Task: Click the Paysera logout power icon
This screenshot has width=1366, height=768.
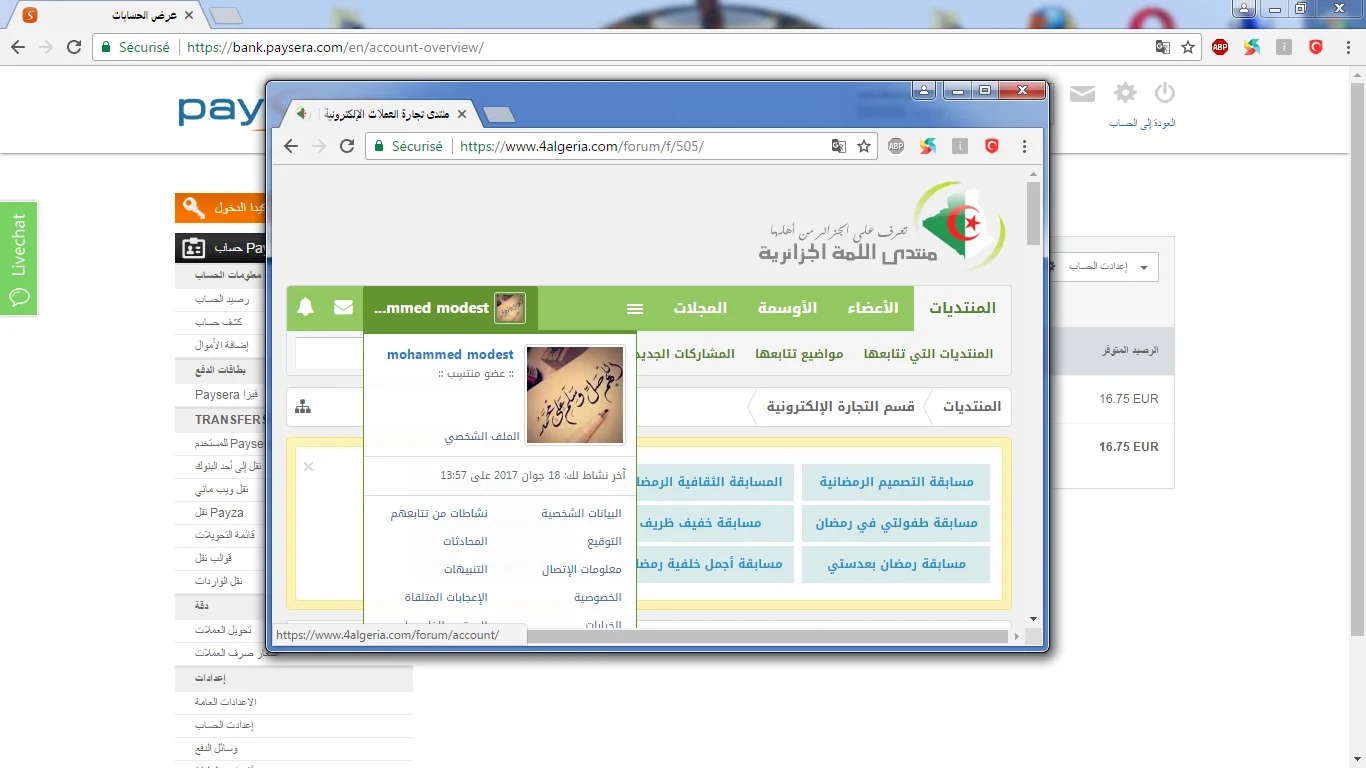Action: click(x=1164, y=93)
